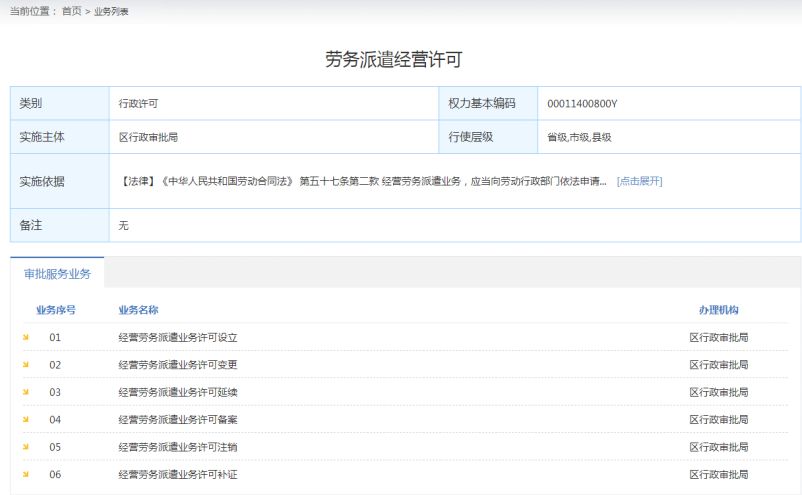
Task: Click the 行政许可 category value
Action: 138,103
